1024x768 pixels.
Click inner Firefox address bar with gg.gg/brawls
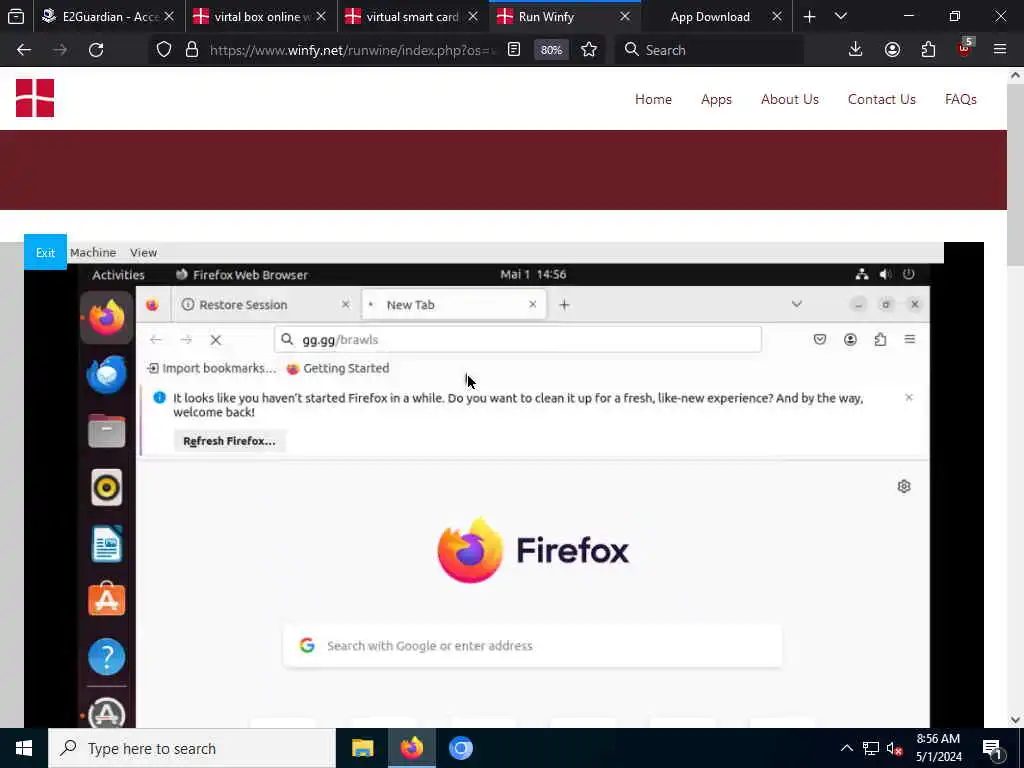point(518,340)
